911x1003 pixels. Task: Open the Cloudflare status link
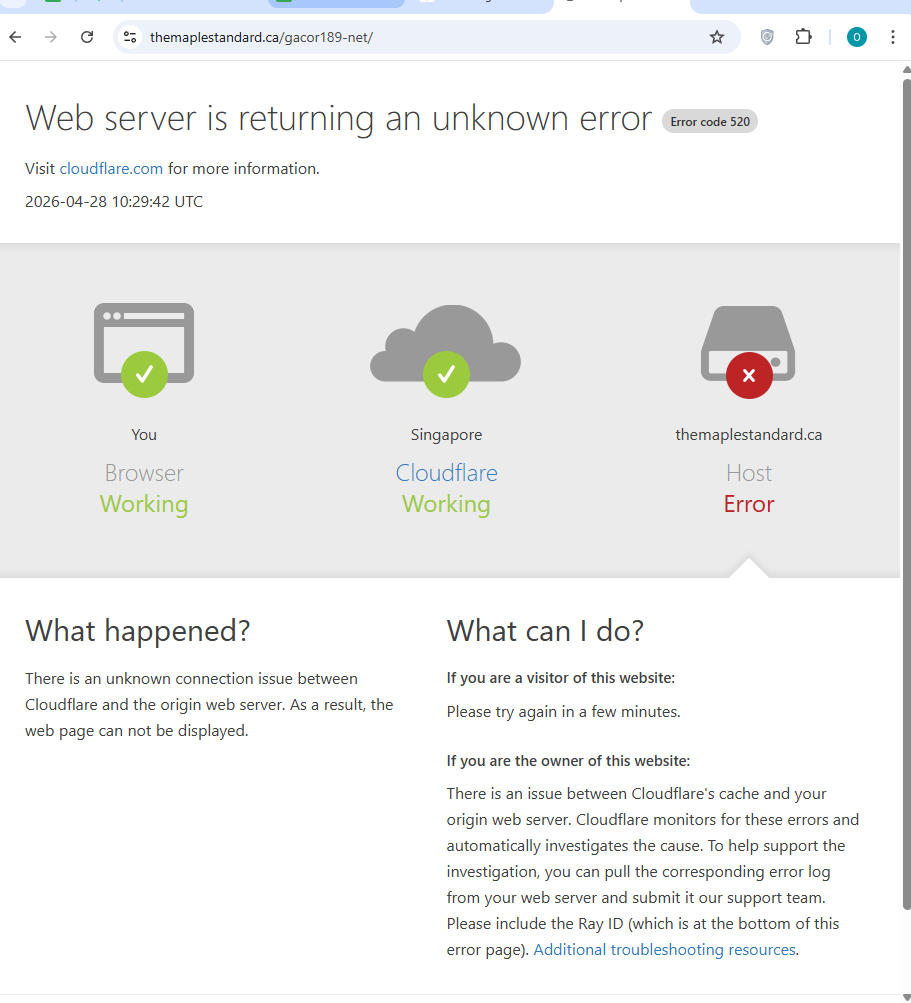point(447,473)
